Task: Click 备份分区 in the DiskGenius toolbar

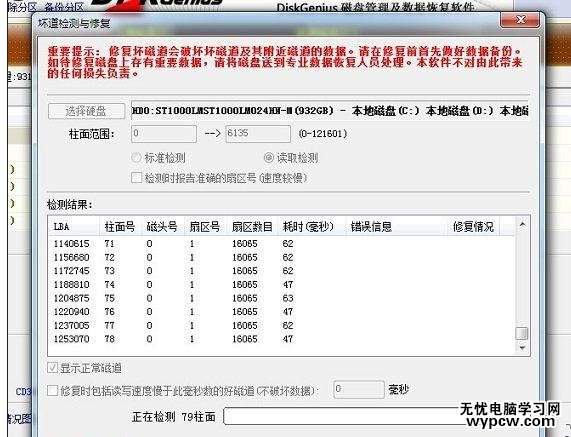Action: [64, 7]
